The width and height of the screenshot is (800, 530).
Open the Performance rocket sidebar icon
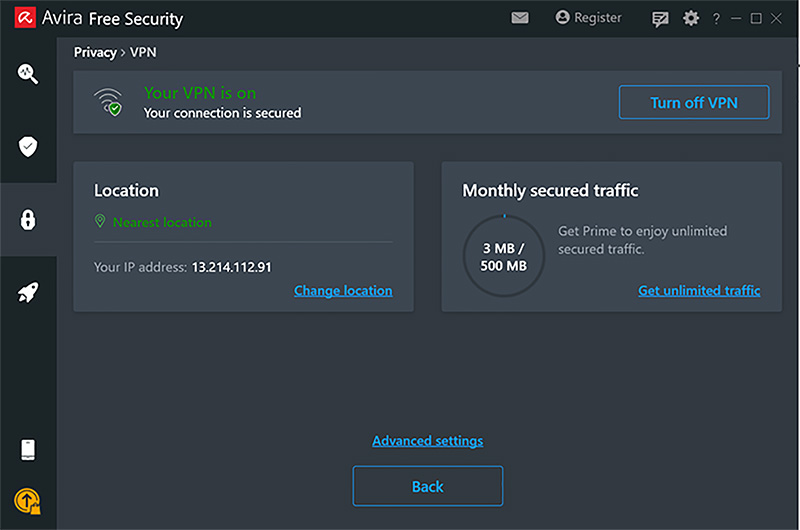(x=28, y=293)
